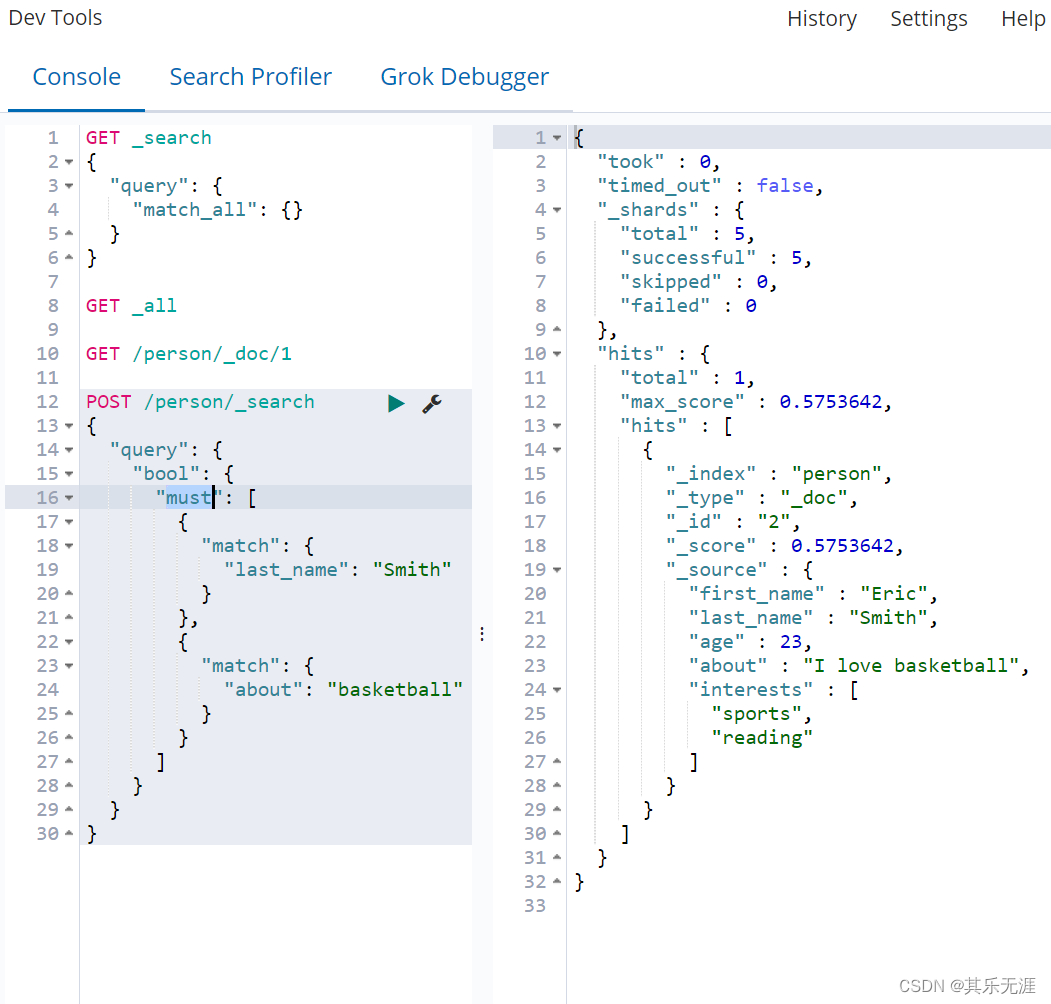This screenshot has width=1051, height=1004.
Task: Collapse the hits array at output line 13
Action: [557, 426]
